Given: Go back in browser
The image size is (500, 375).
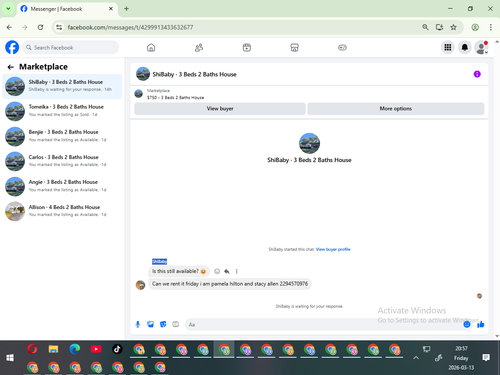Looking at the screenshot, I should pyautogui.click(x=9, y=27).
